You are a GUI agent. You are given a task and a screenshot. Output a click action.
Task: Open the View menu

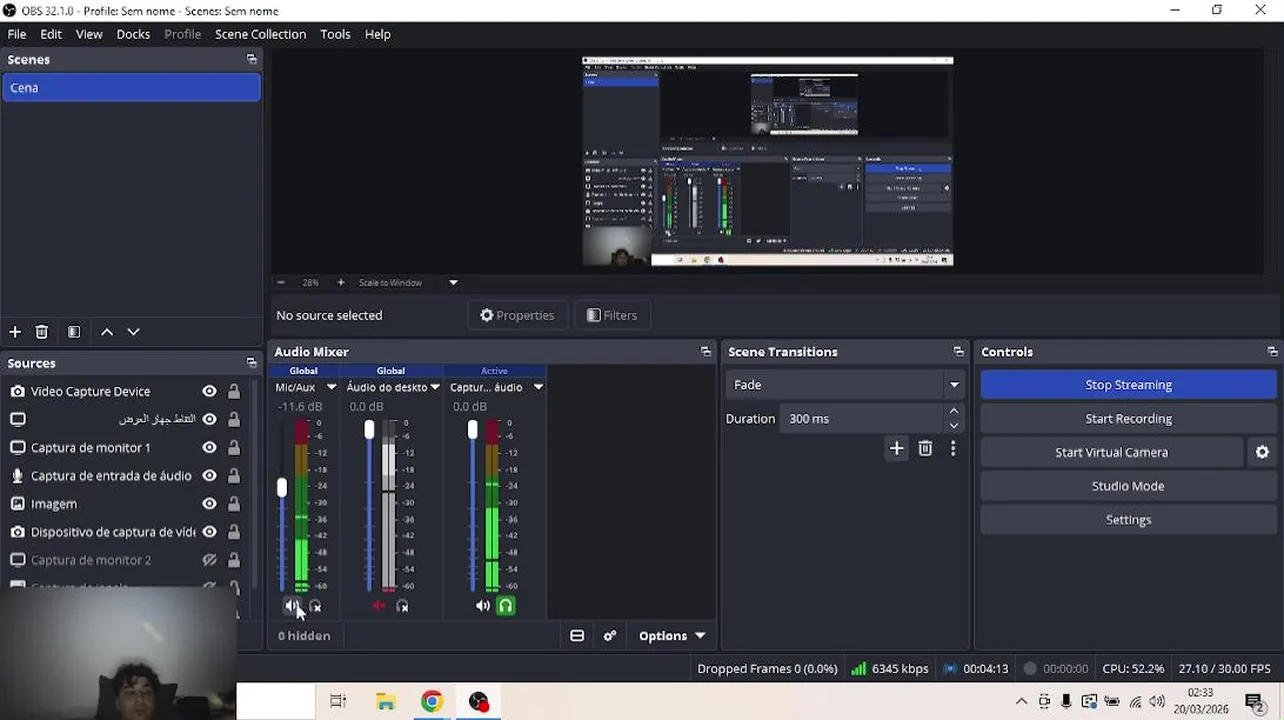point(89,34)
